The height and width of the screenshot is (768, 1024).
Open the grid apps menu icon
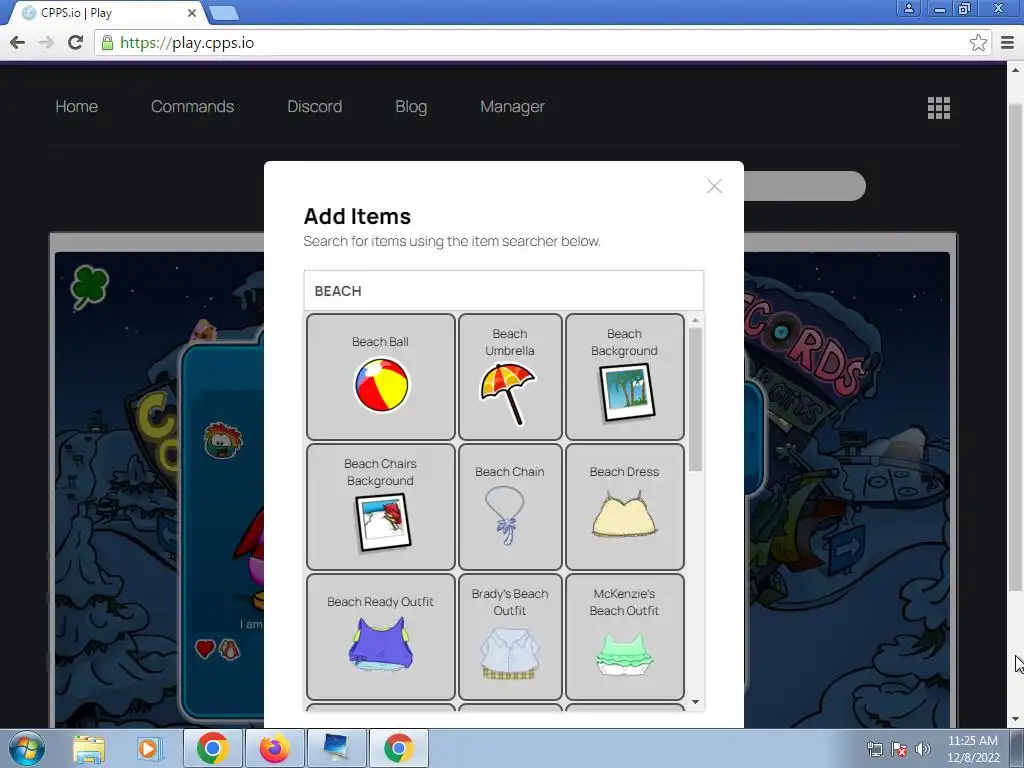tap(938, 108)
